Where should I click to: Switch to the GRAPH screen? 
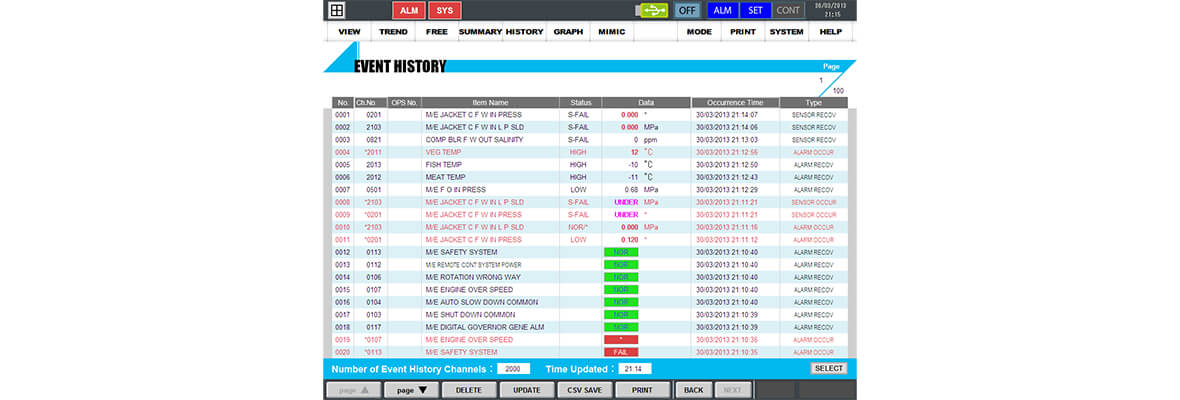pyautogui.click(x=568, y=32)
